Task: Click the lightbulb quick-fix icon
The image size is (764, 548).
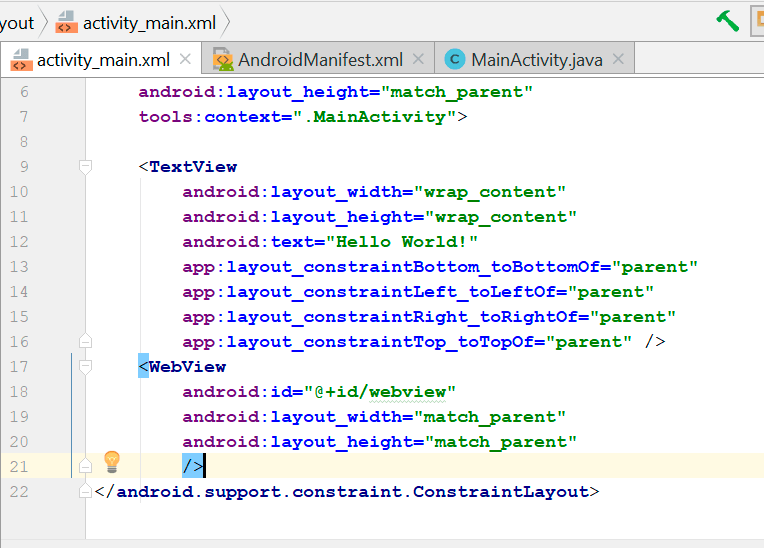Action: point(112,462)
